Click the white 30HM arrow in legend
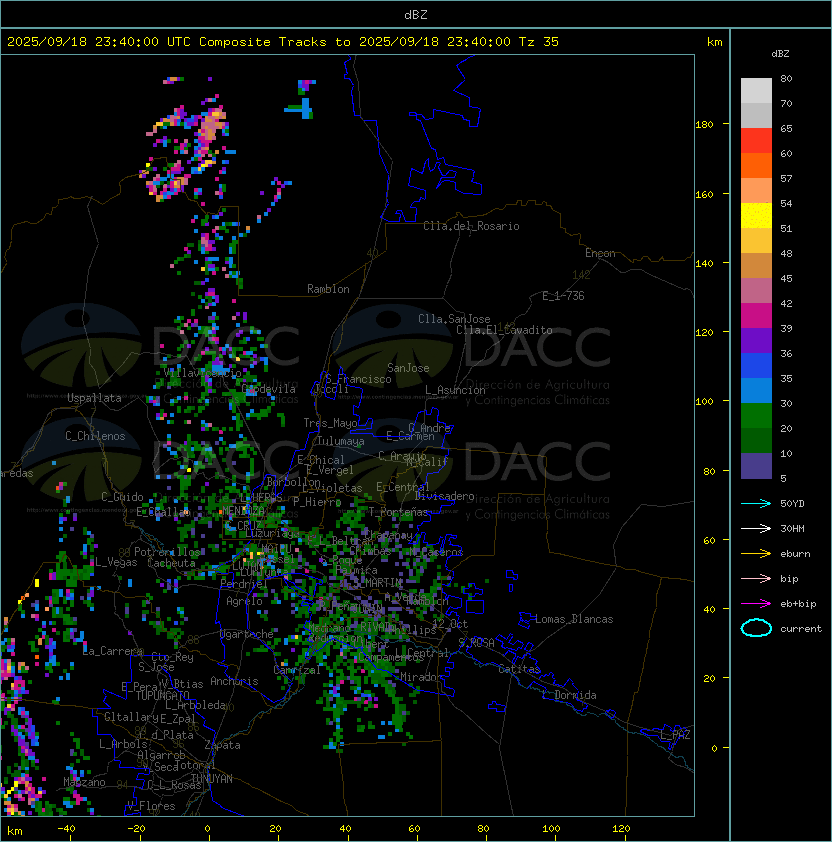Image resolution: width=832 pixels, height=842 pixels. coord(756,528)
